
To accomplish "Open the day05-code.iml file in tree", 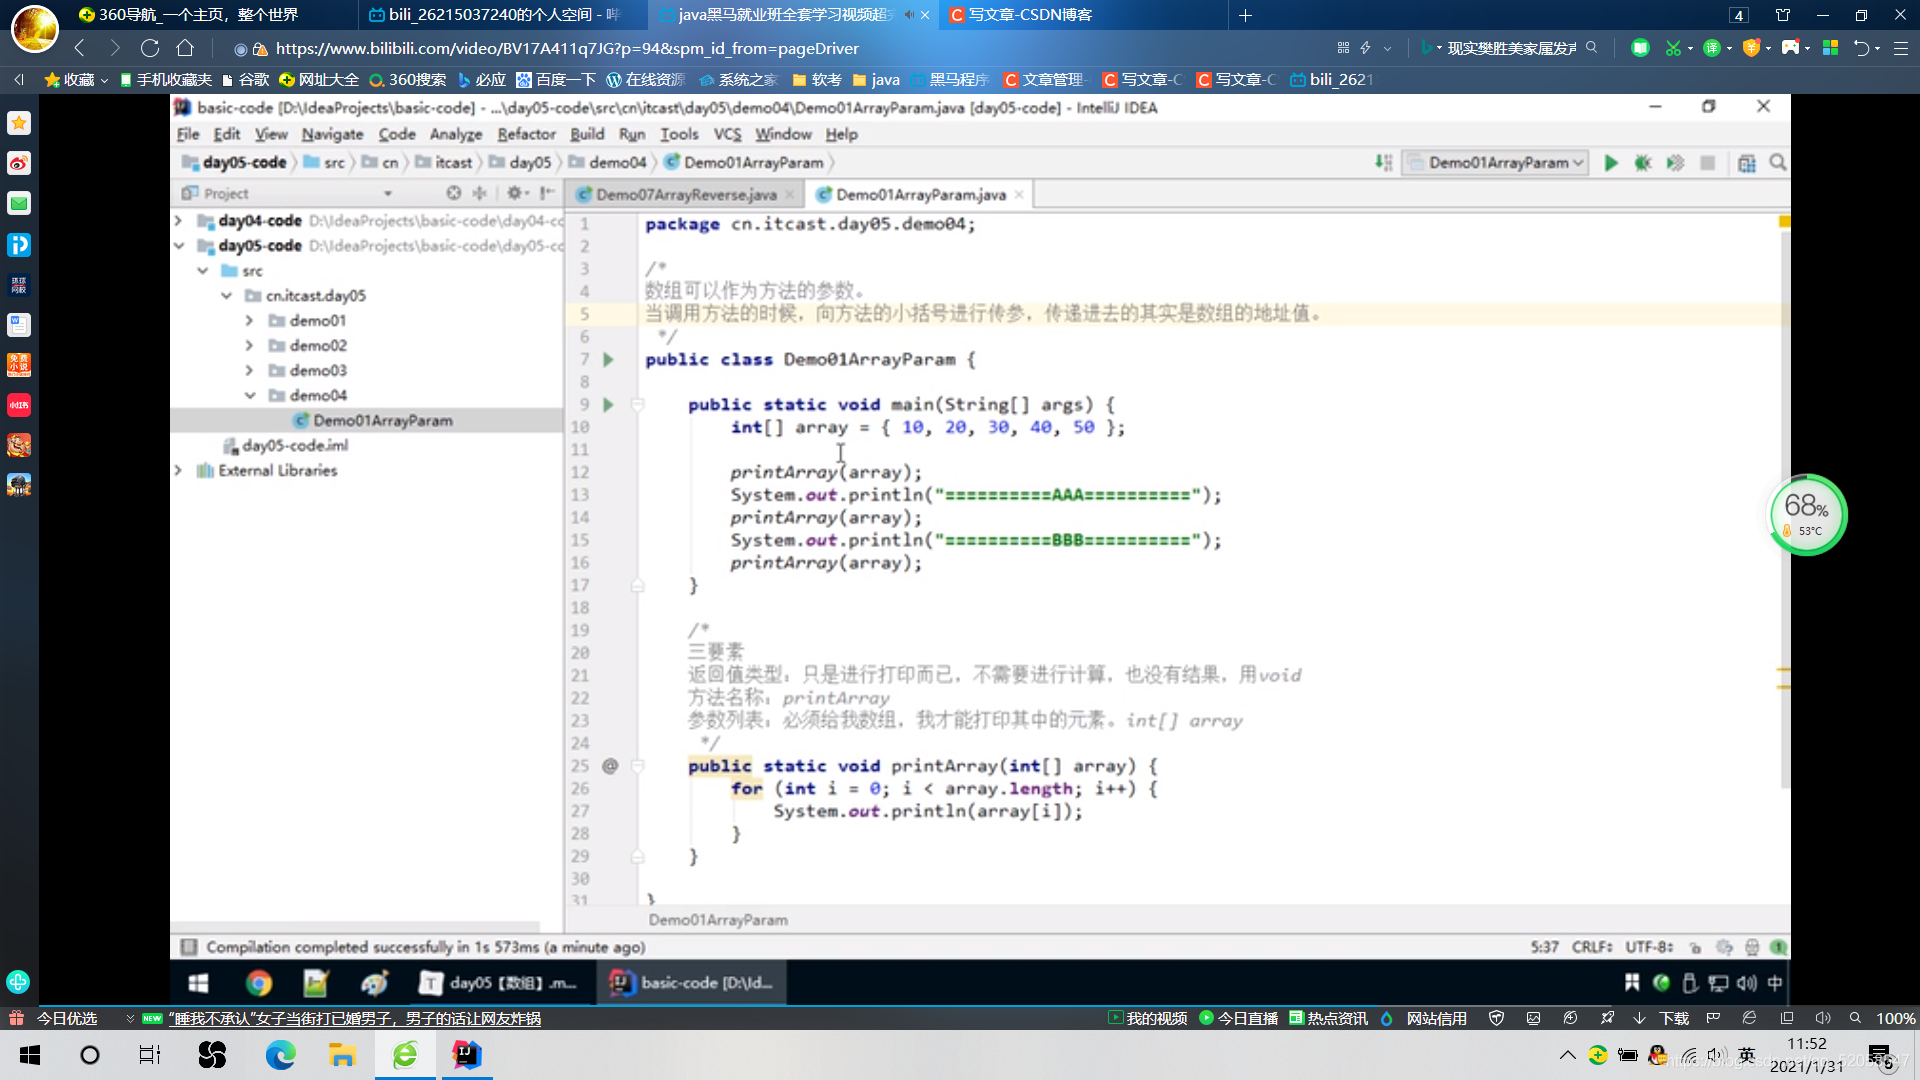I will pyautogui.click(x=294, y=445).
